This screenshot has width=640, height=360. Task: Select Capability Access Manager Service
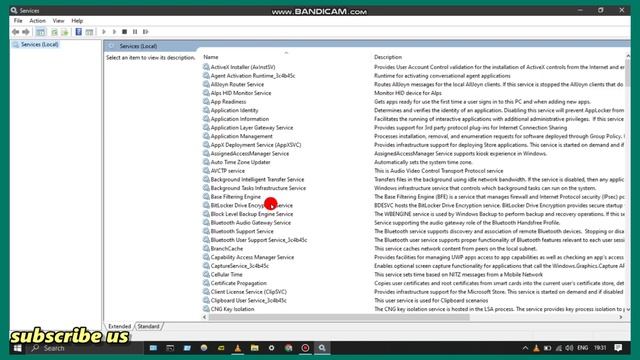(x=252, y=257)
